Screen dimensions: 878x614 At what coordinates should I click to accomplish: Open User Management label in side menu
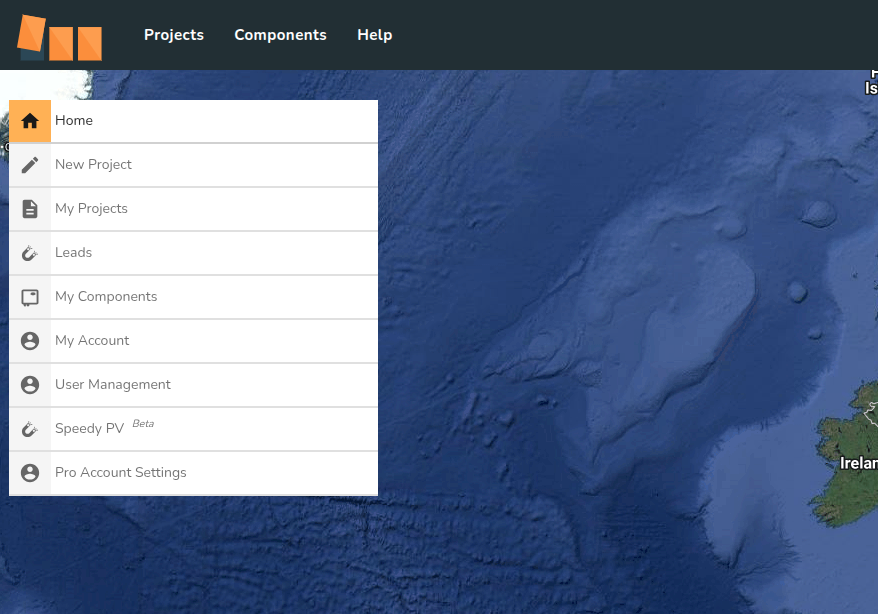click(113, 385)
